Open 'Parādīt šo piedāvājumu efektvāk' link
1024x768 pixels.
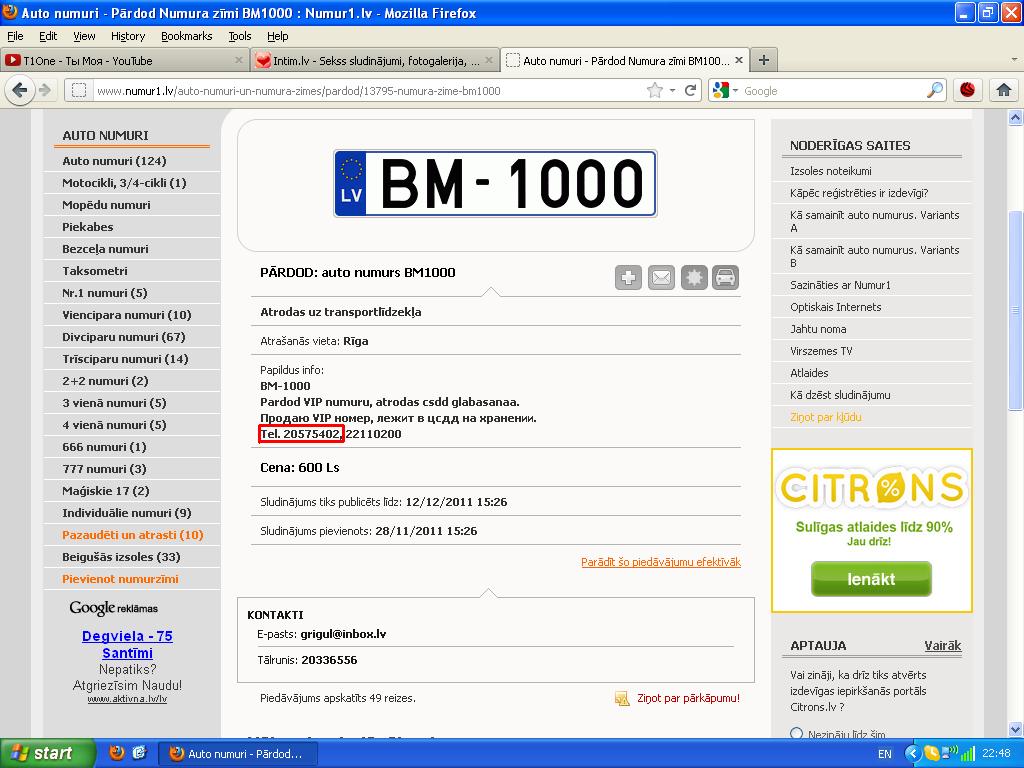point(661,562)
